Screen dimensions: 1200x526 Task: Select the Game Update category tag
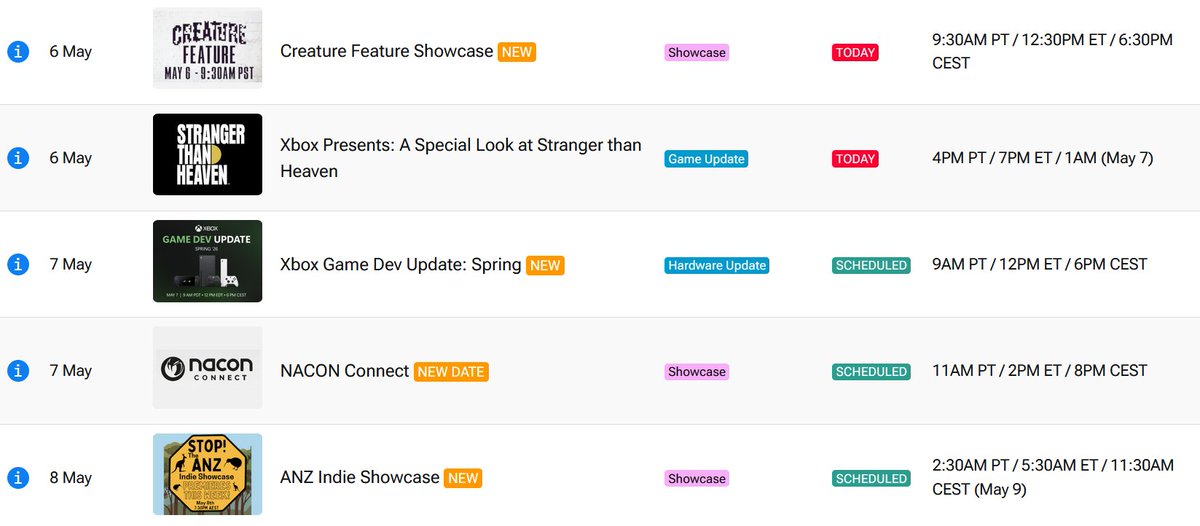706,159
